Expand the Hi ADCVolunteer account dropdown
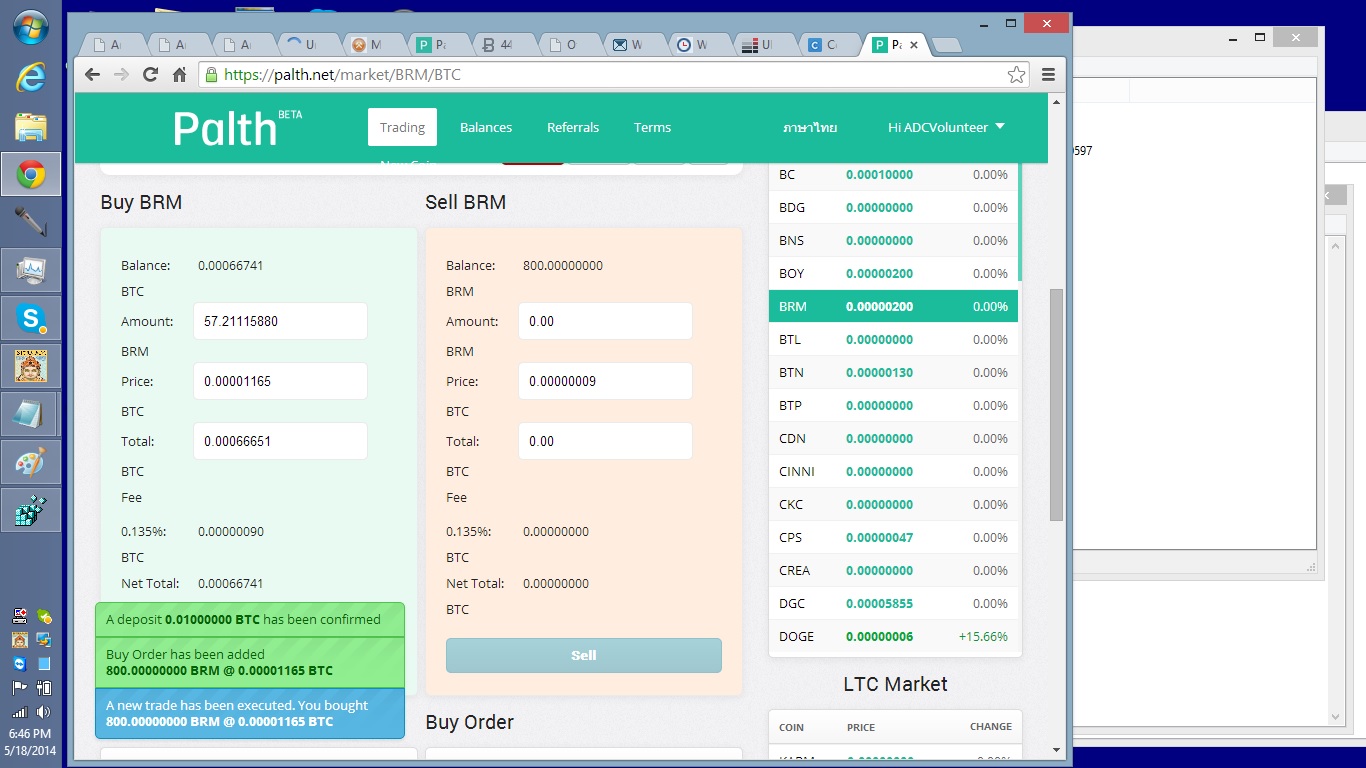The image size is (1366, 768). coord(946,127)
